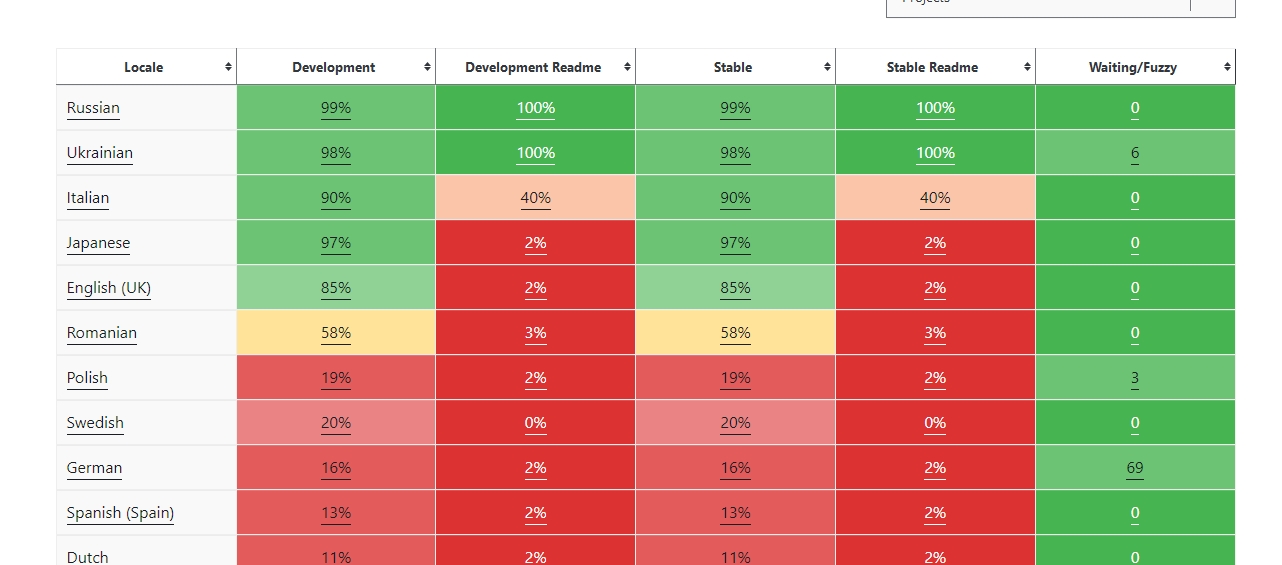Click sort arrows in Stable Readme header

[x=1027, y=67]
